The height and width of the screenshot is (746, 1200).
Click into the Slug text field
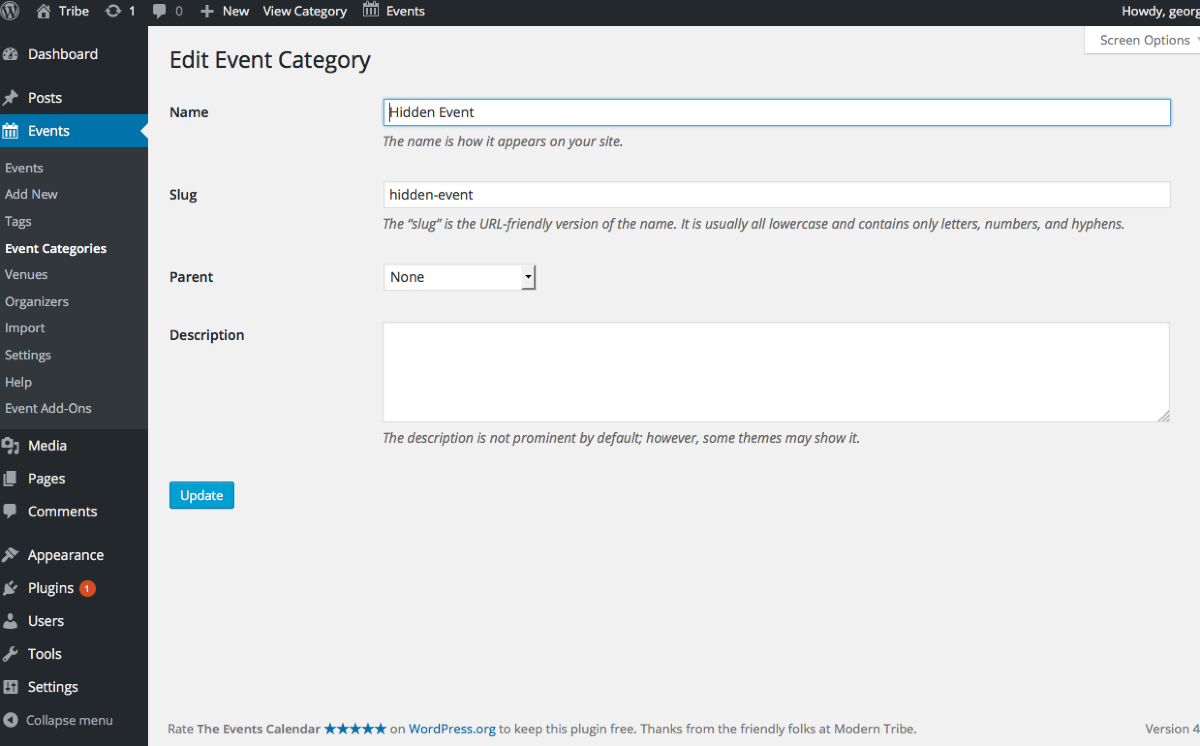776,195
